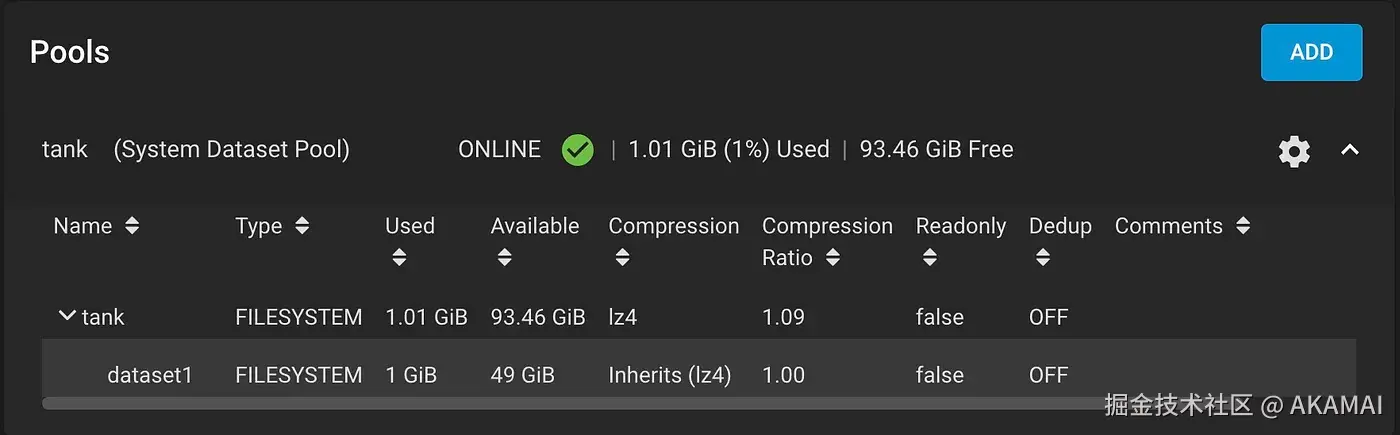The image size is (1400, 435).
Task: Click the Compression Ratio column header
Action: click(826, 227)
